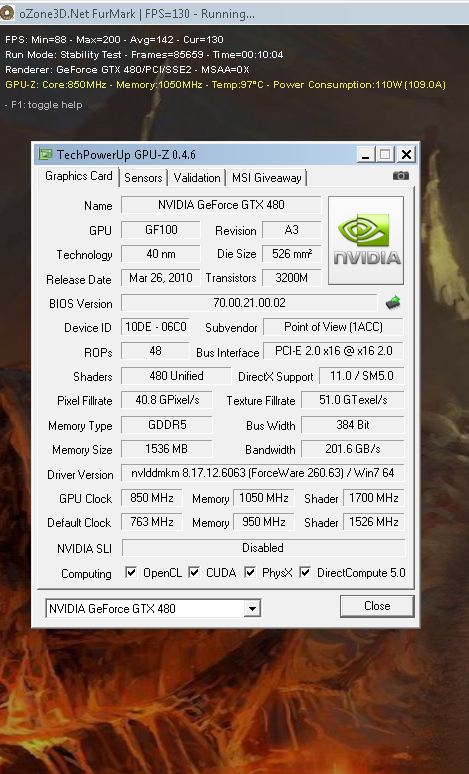Click the GPU field showing GF100

(161, 230)
